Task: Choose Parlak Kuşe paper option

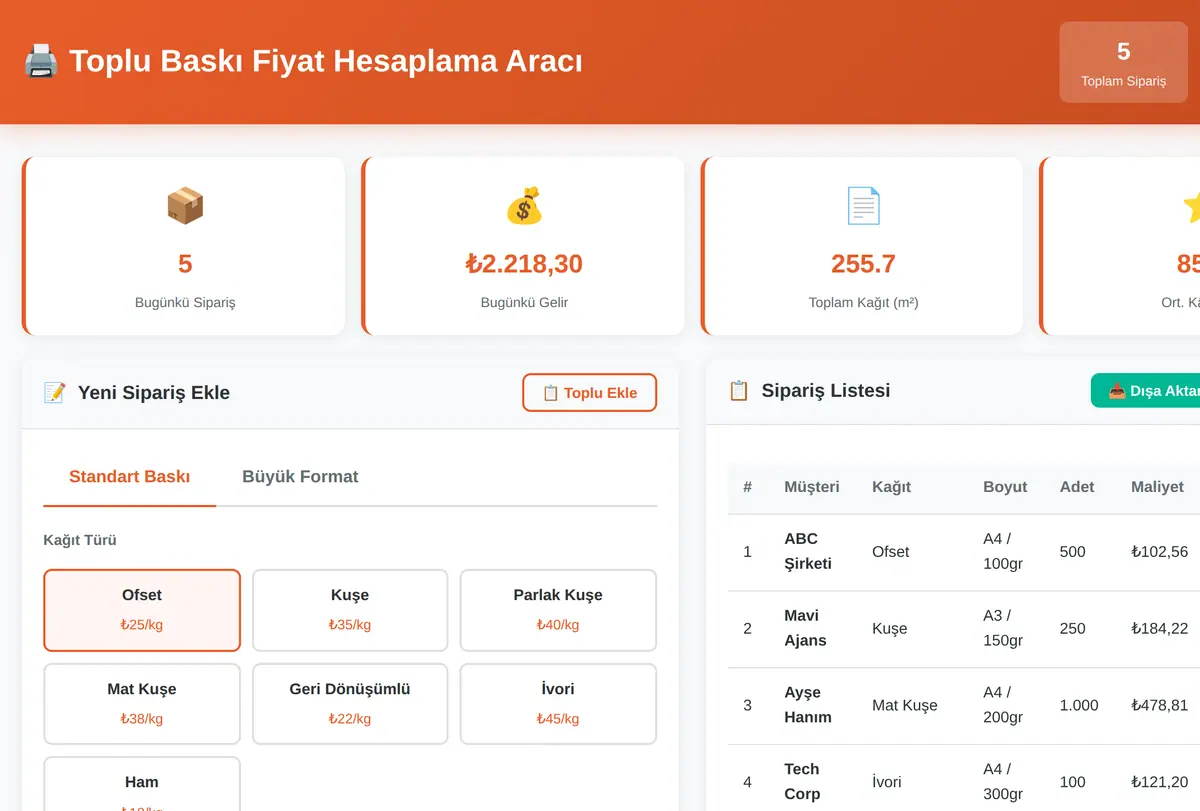Action: pos(558,610)
